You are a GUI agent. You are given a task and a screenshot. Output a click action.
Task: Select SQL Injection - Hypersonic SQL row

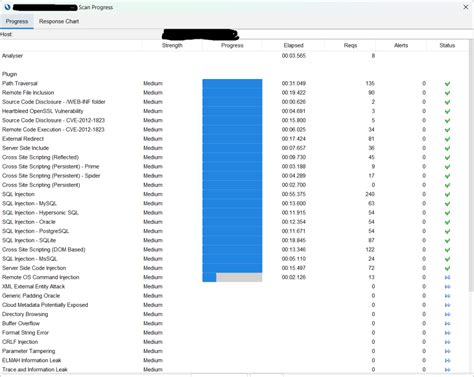(x=234, y=213)
